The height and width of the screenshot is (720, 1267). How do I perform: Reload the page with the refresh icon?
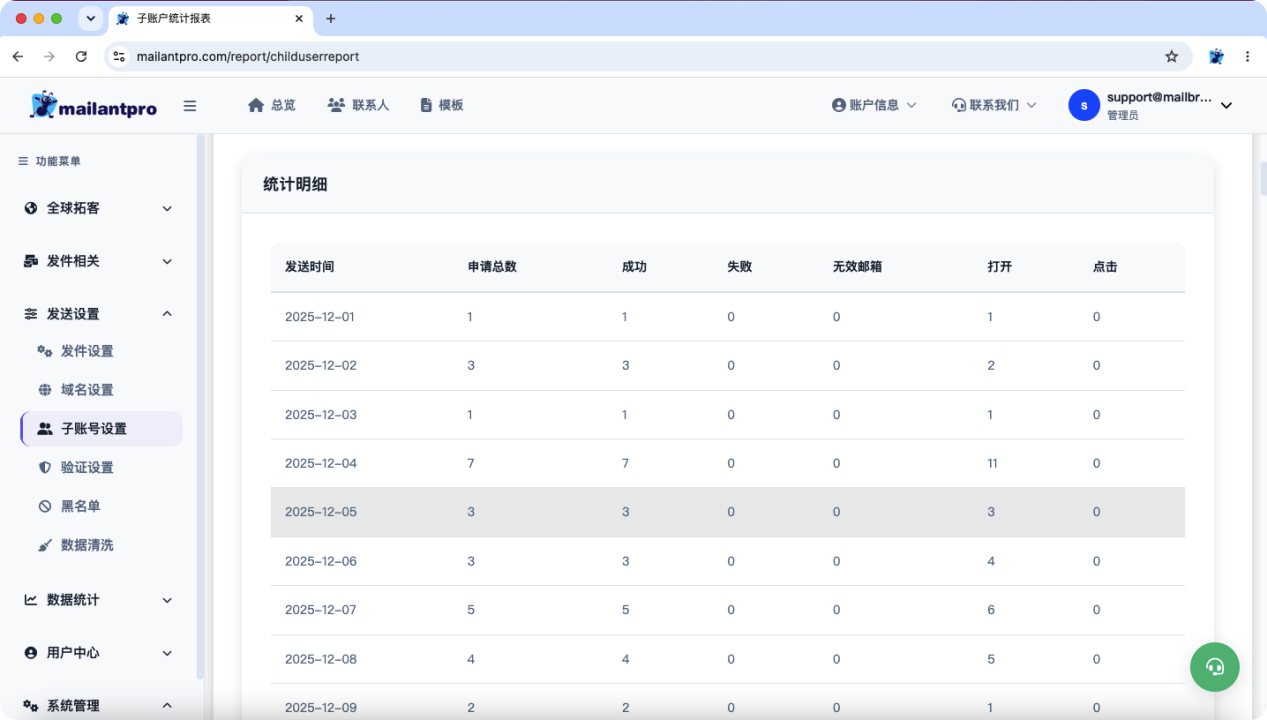pyautogui.click(x=82, y=57)
